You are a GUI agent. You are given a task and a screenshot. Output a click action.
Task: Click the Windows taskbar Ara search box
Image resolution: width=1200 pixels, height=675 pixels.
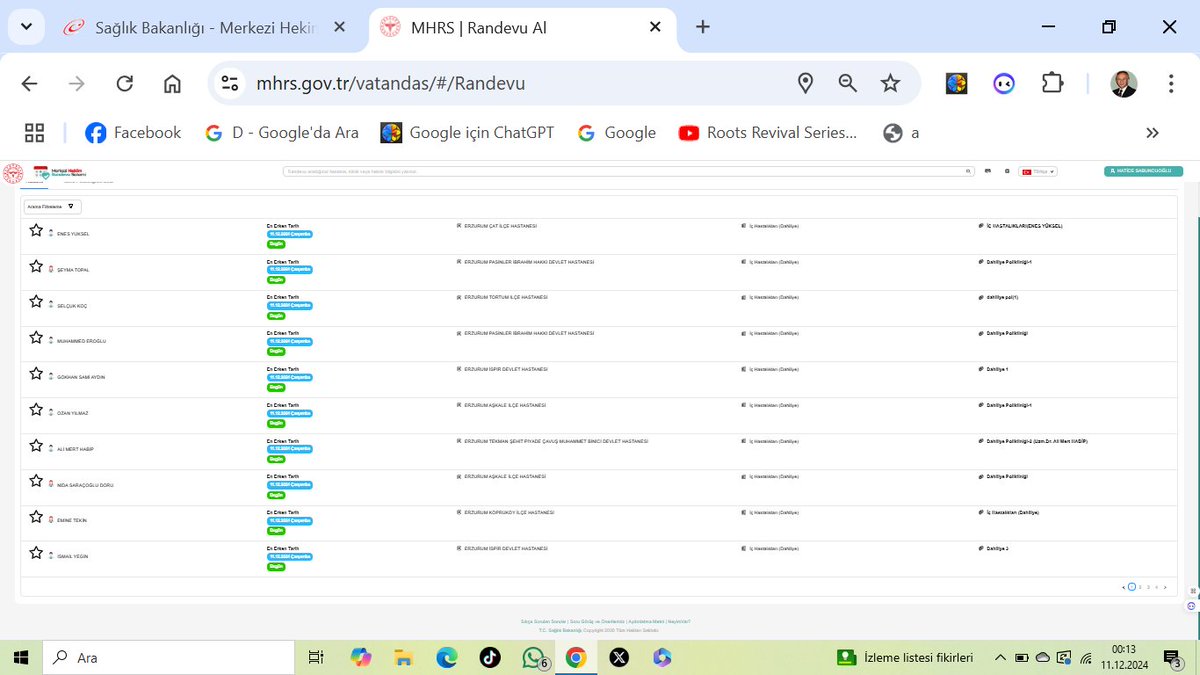tap(168, 657)
